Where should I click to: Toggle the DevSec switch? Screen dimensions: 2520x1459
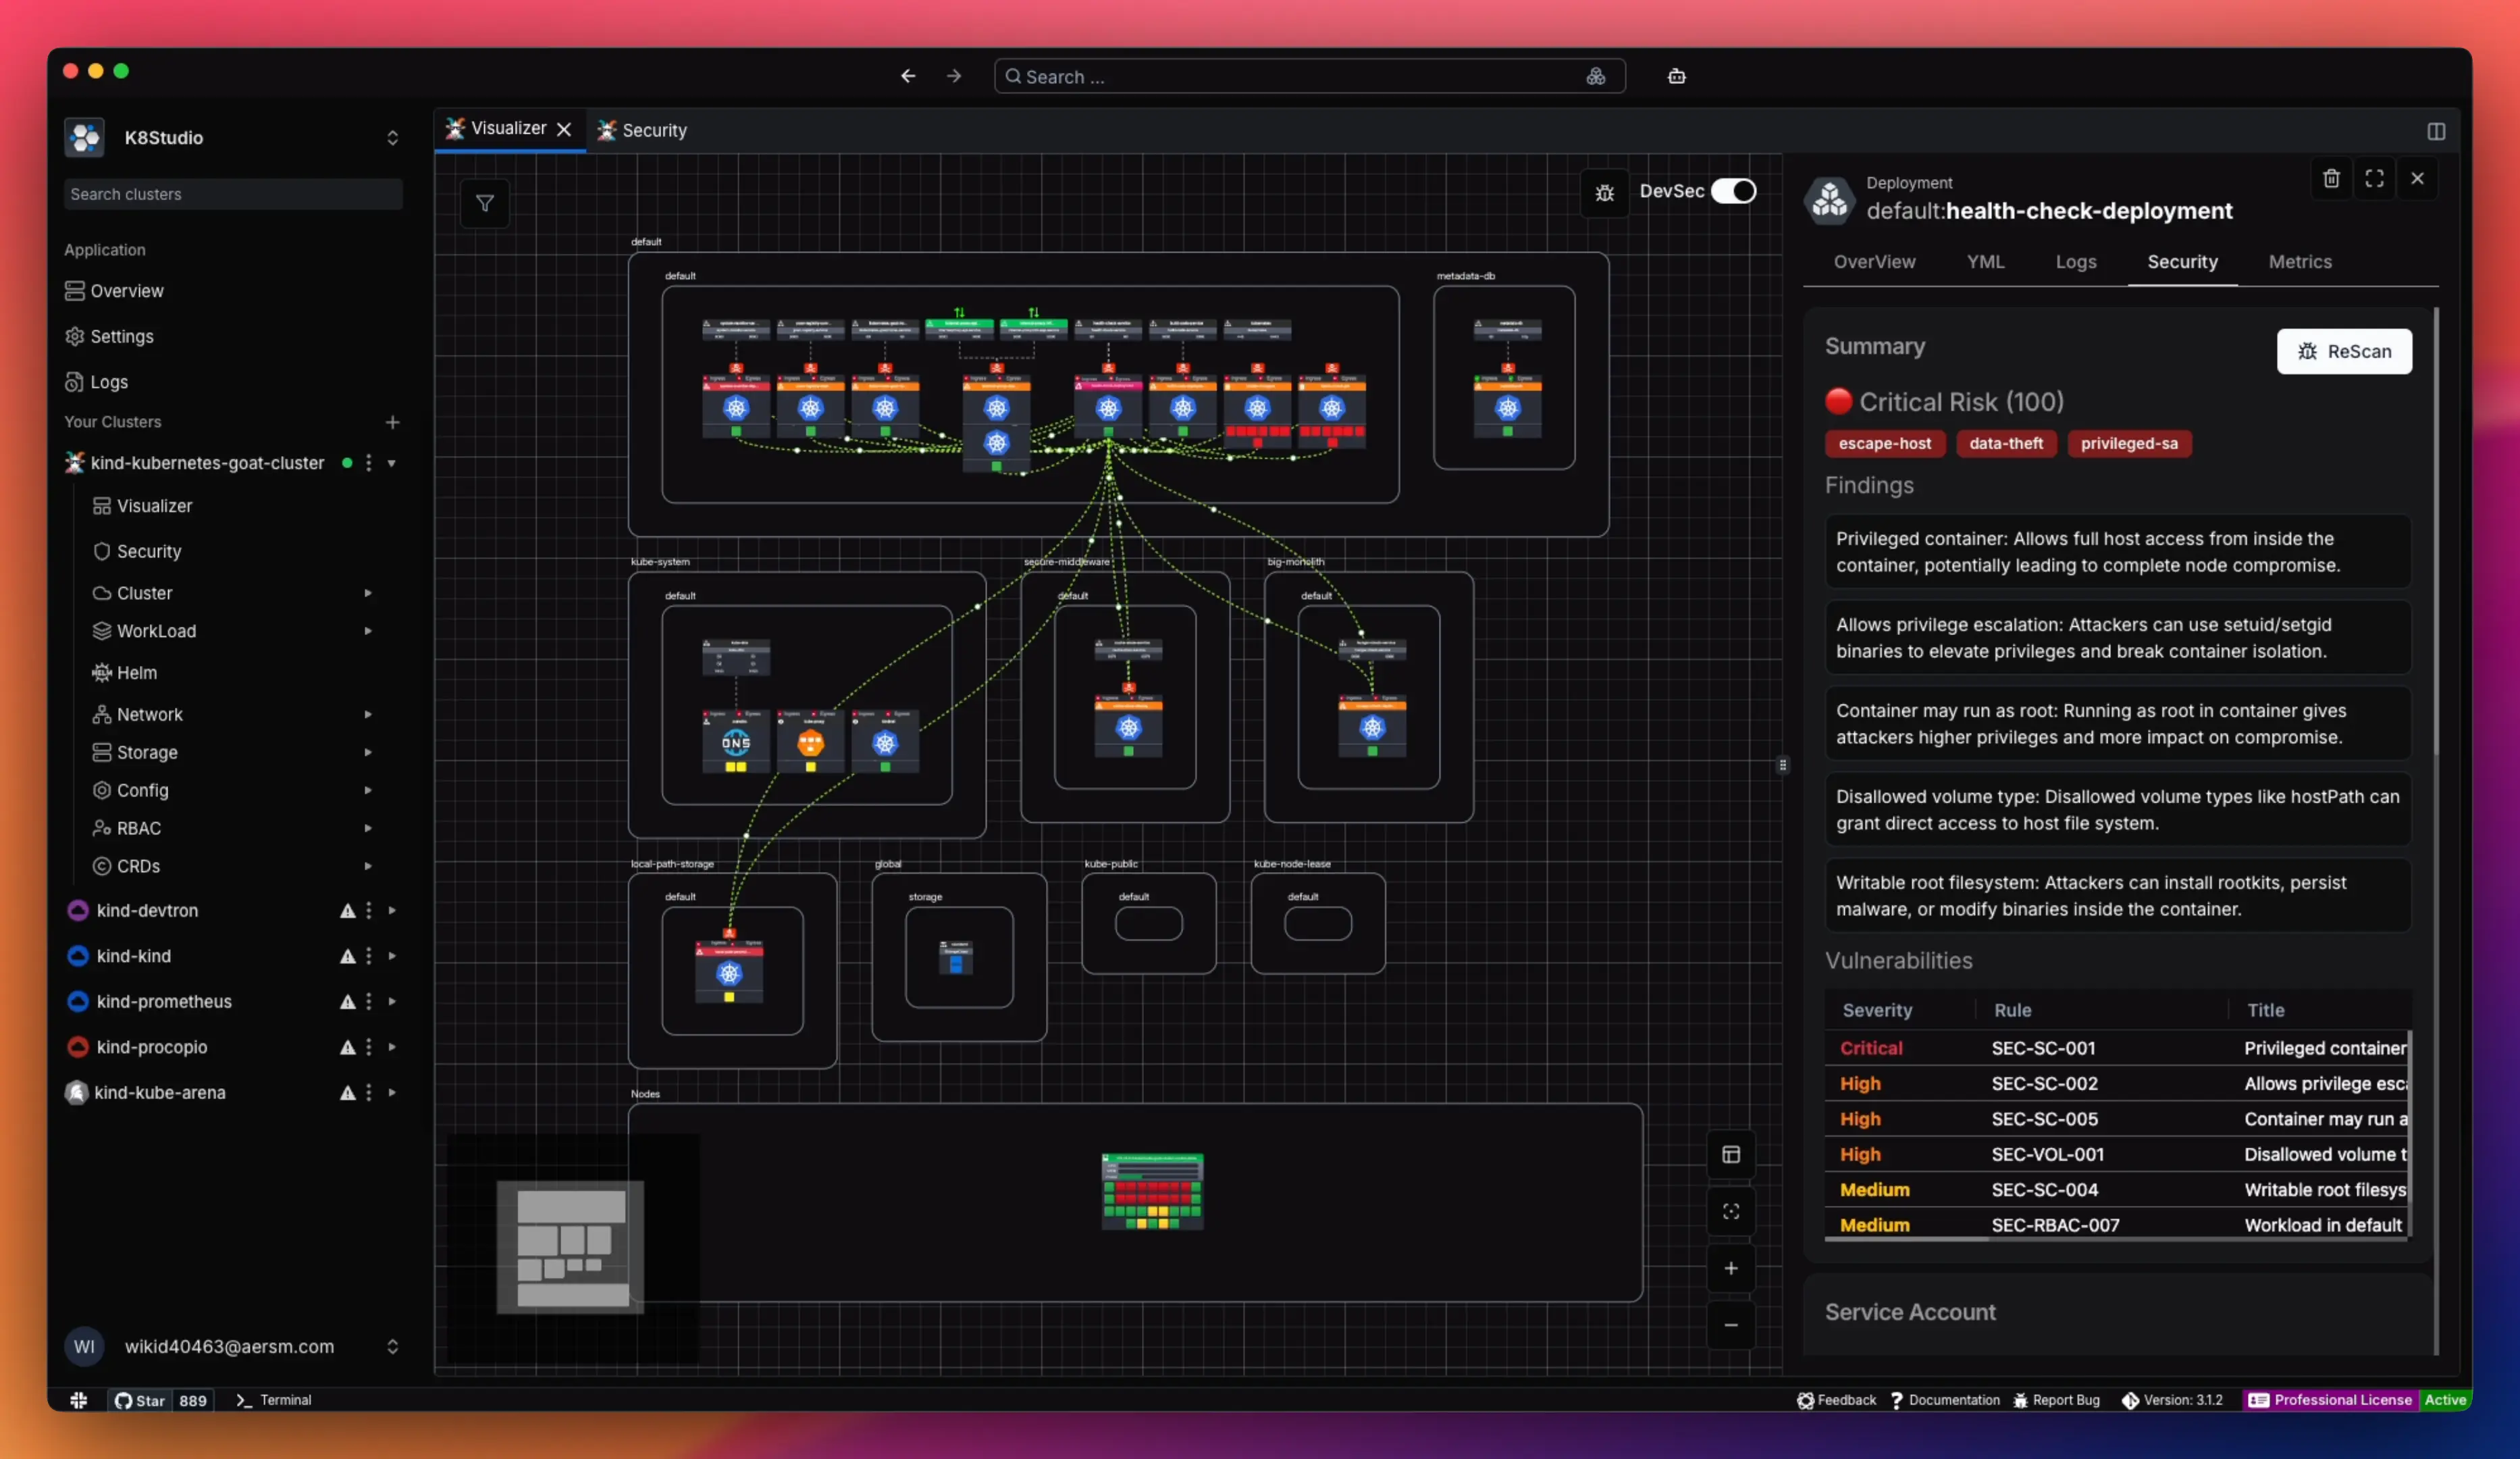[1733, 191]
